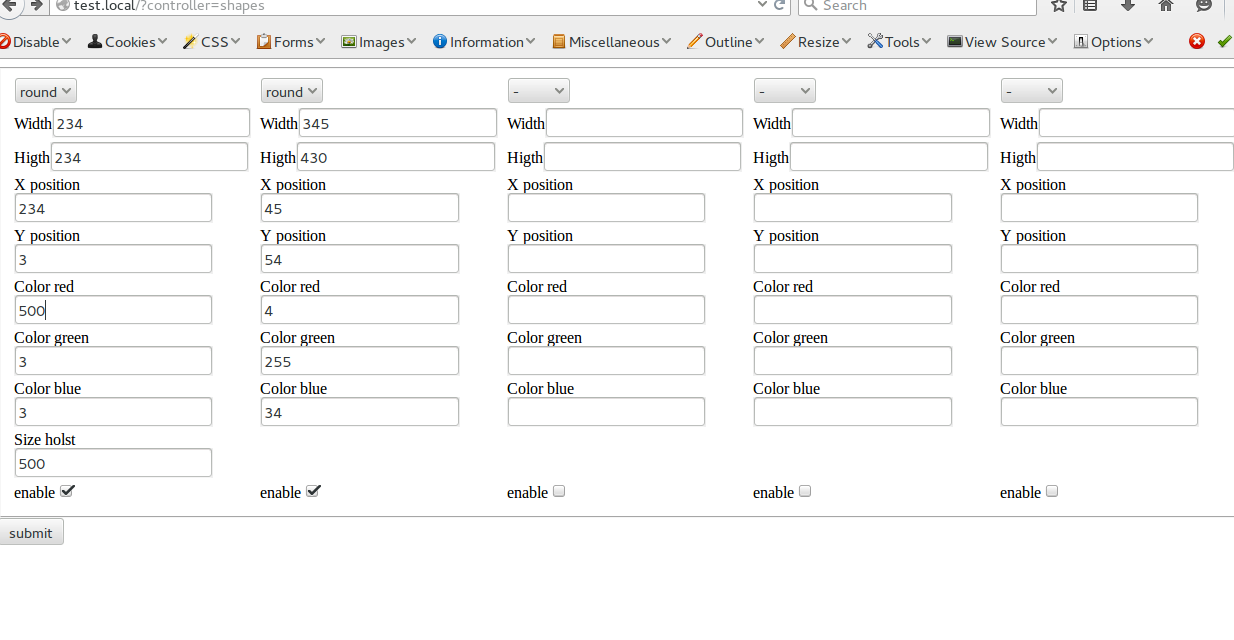1234x640 pixels.
Task: Open the Options toolbar menu
Action: click(1113, 42)
